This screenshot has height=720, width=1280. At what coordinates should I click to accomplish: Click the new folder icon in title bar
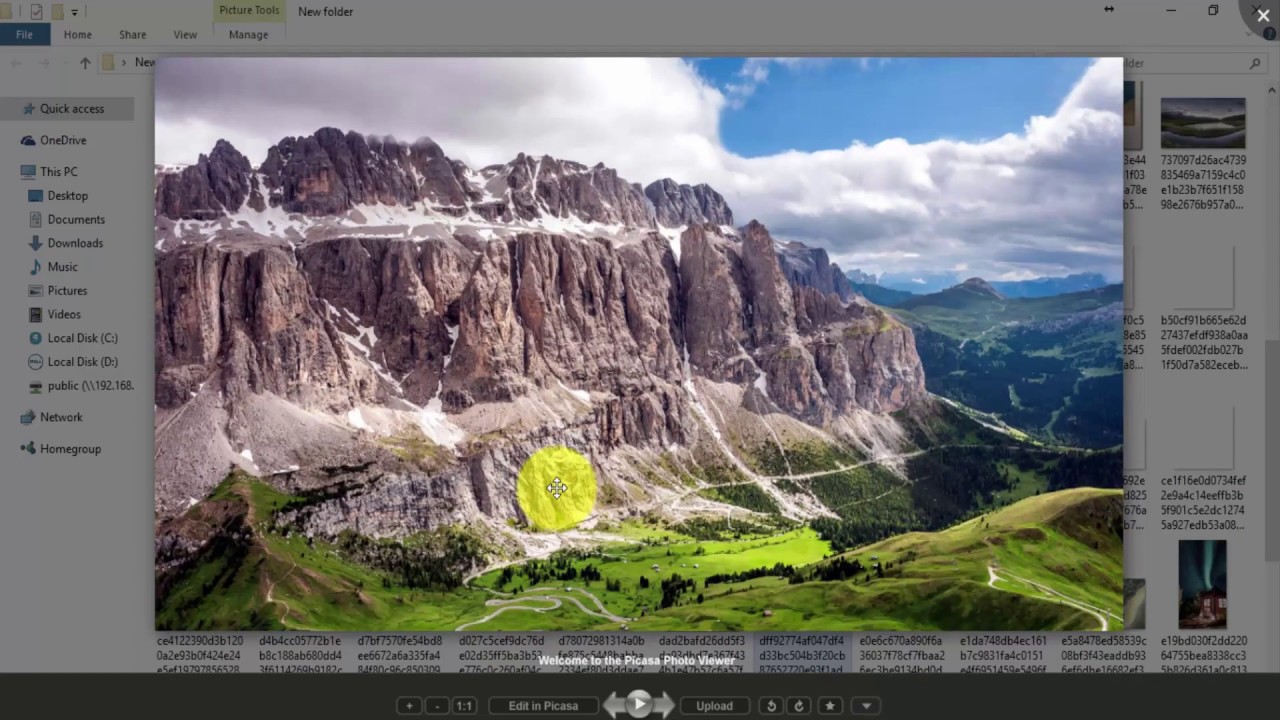[58, 12]
